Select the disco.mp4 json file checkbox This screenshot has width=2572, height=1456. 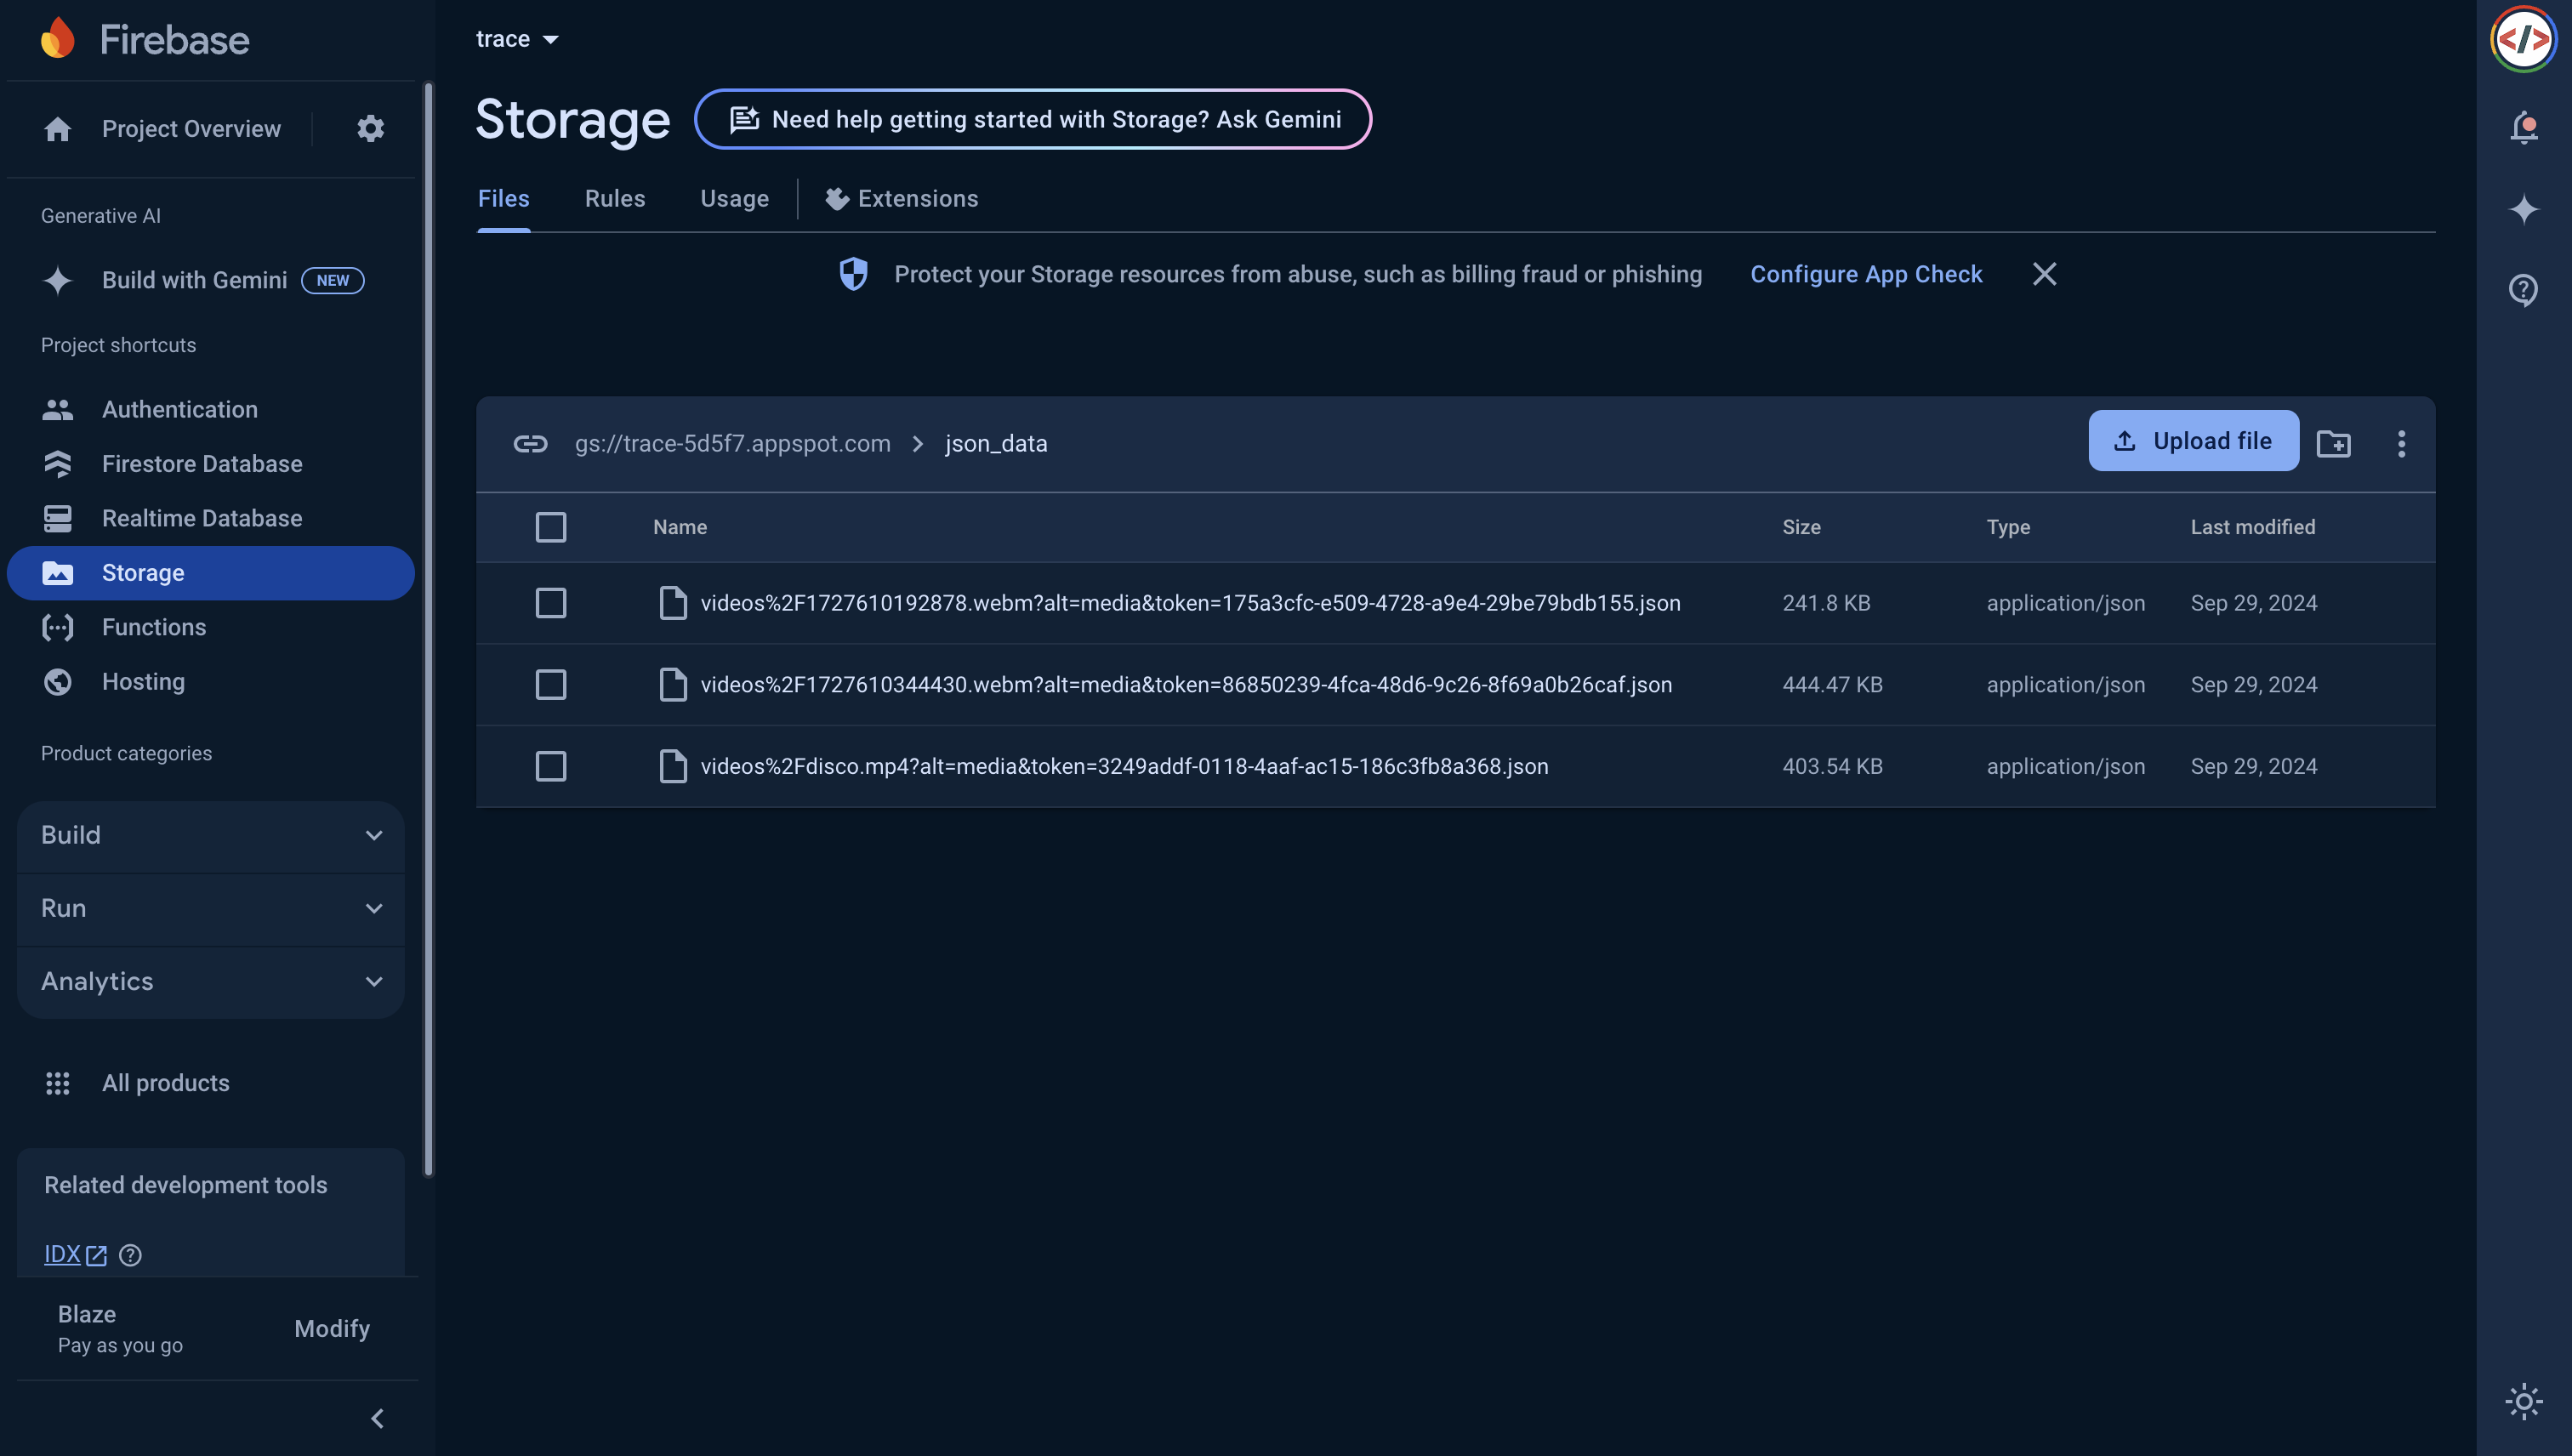550,766
